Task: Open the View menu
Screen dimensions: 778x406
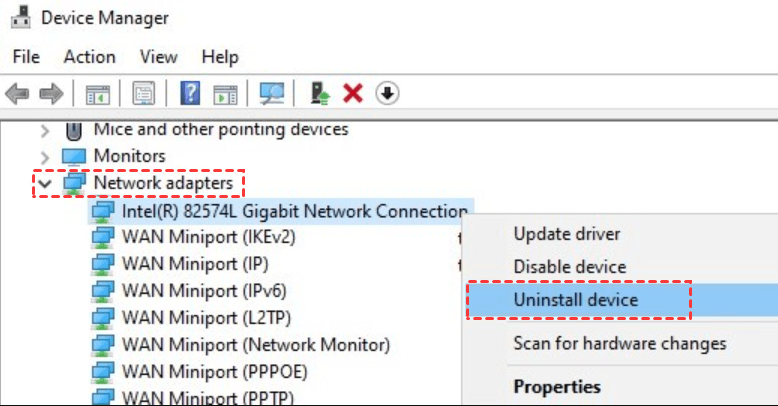Action: coord(158,57)
